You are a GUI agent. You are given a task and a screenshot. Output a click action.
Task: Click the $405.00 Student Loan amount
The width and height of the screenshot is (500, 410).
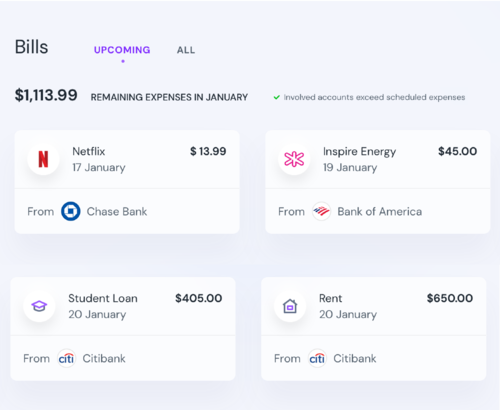tap(199, 298)
